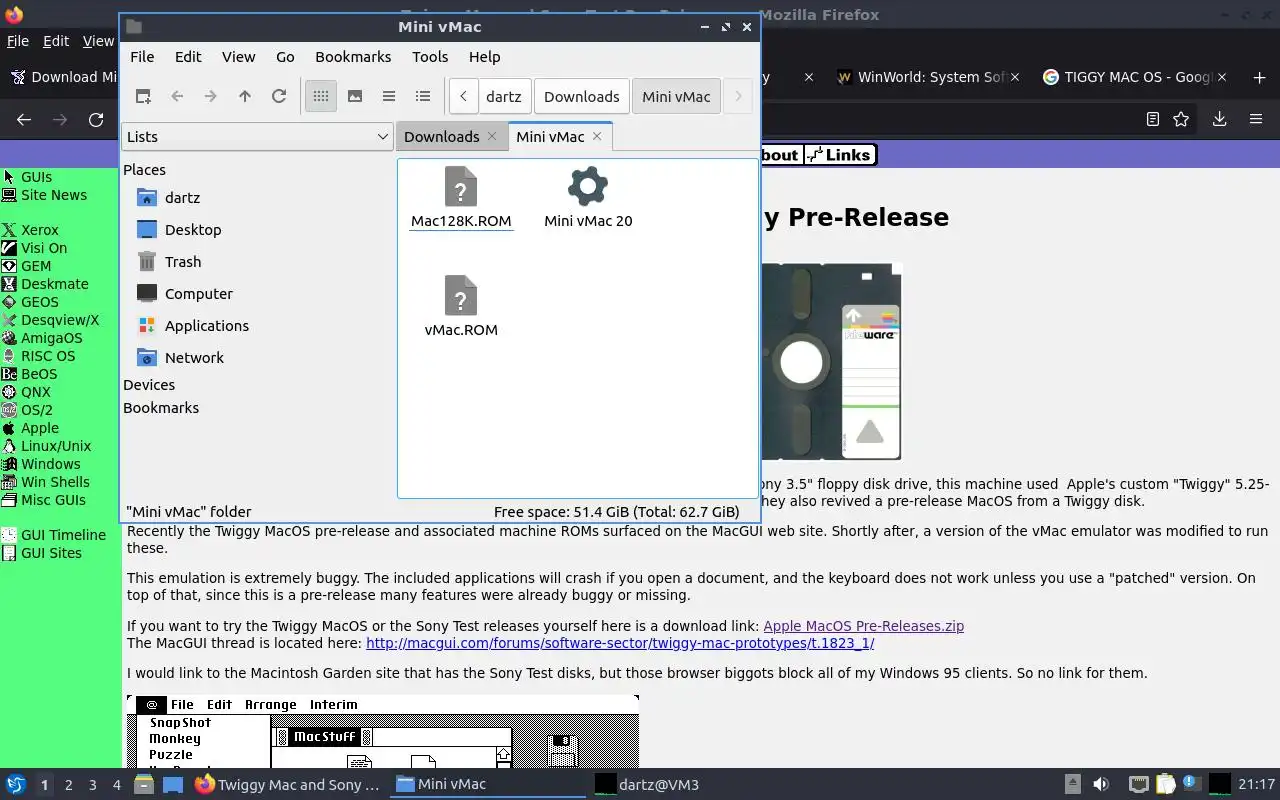The width and height of the screenshot is (1280, 800).
Task: Open Links button on the web page
Action: [840, 154]
